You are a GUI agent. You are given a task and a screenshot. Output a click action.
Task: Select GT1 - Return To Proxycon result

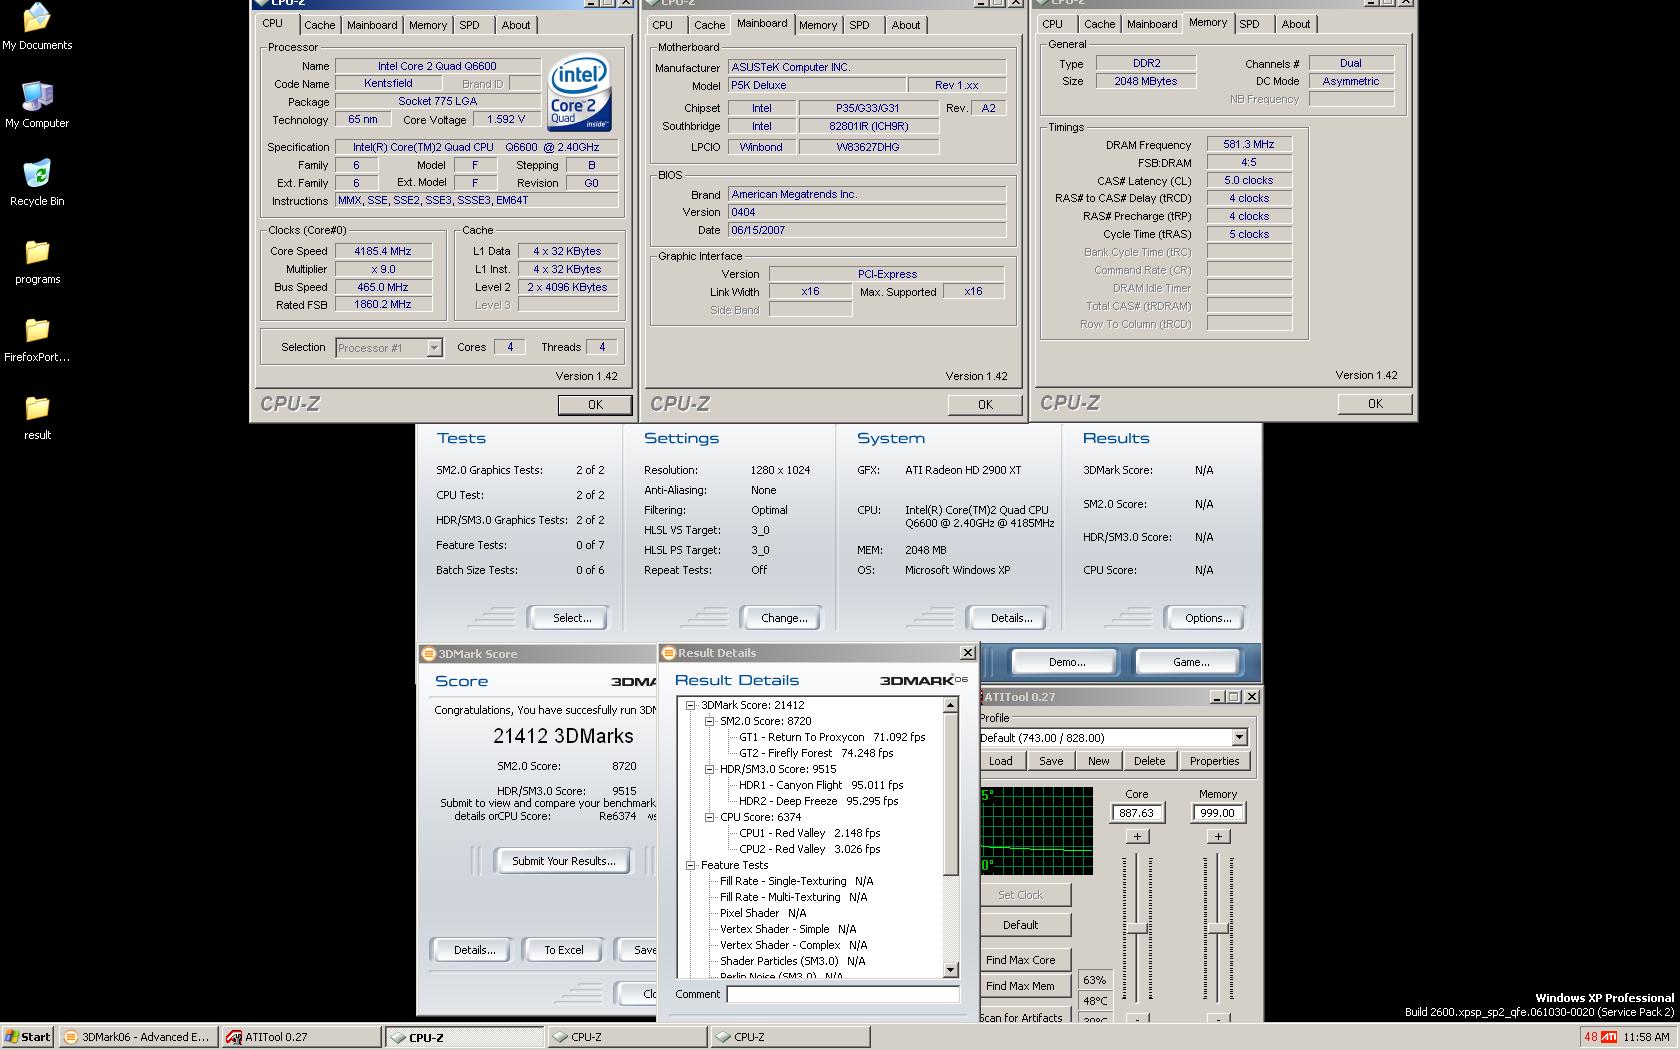coord(832,737)
